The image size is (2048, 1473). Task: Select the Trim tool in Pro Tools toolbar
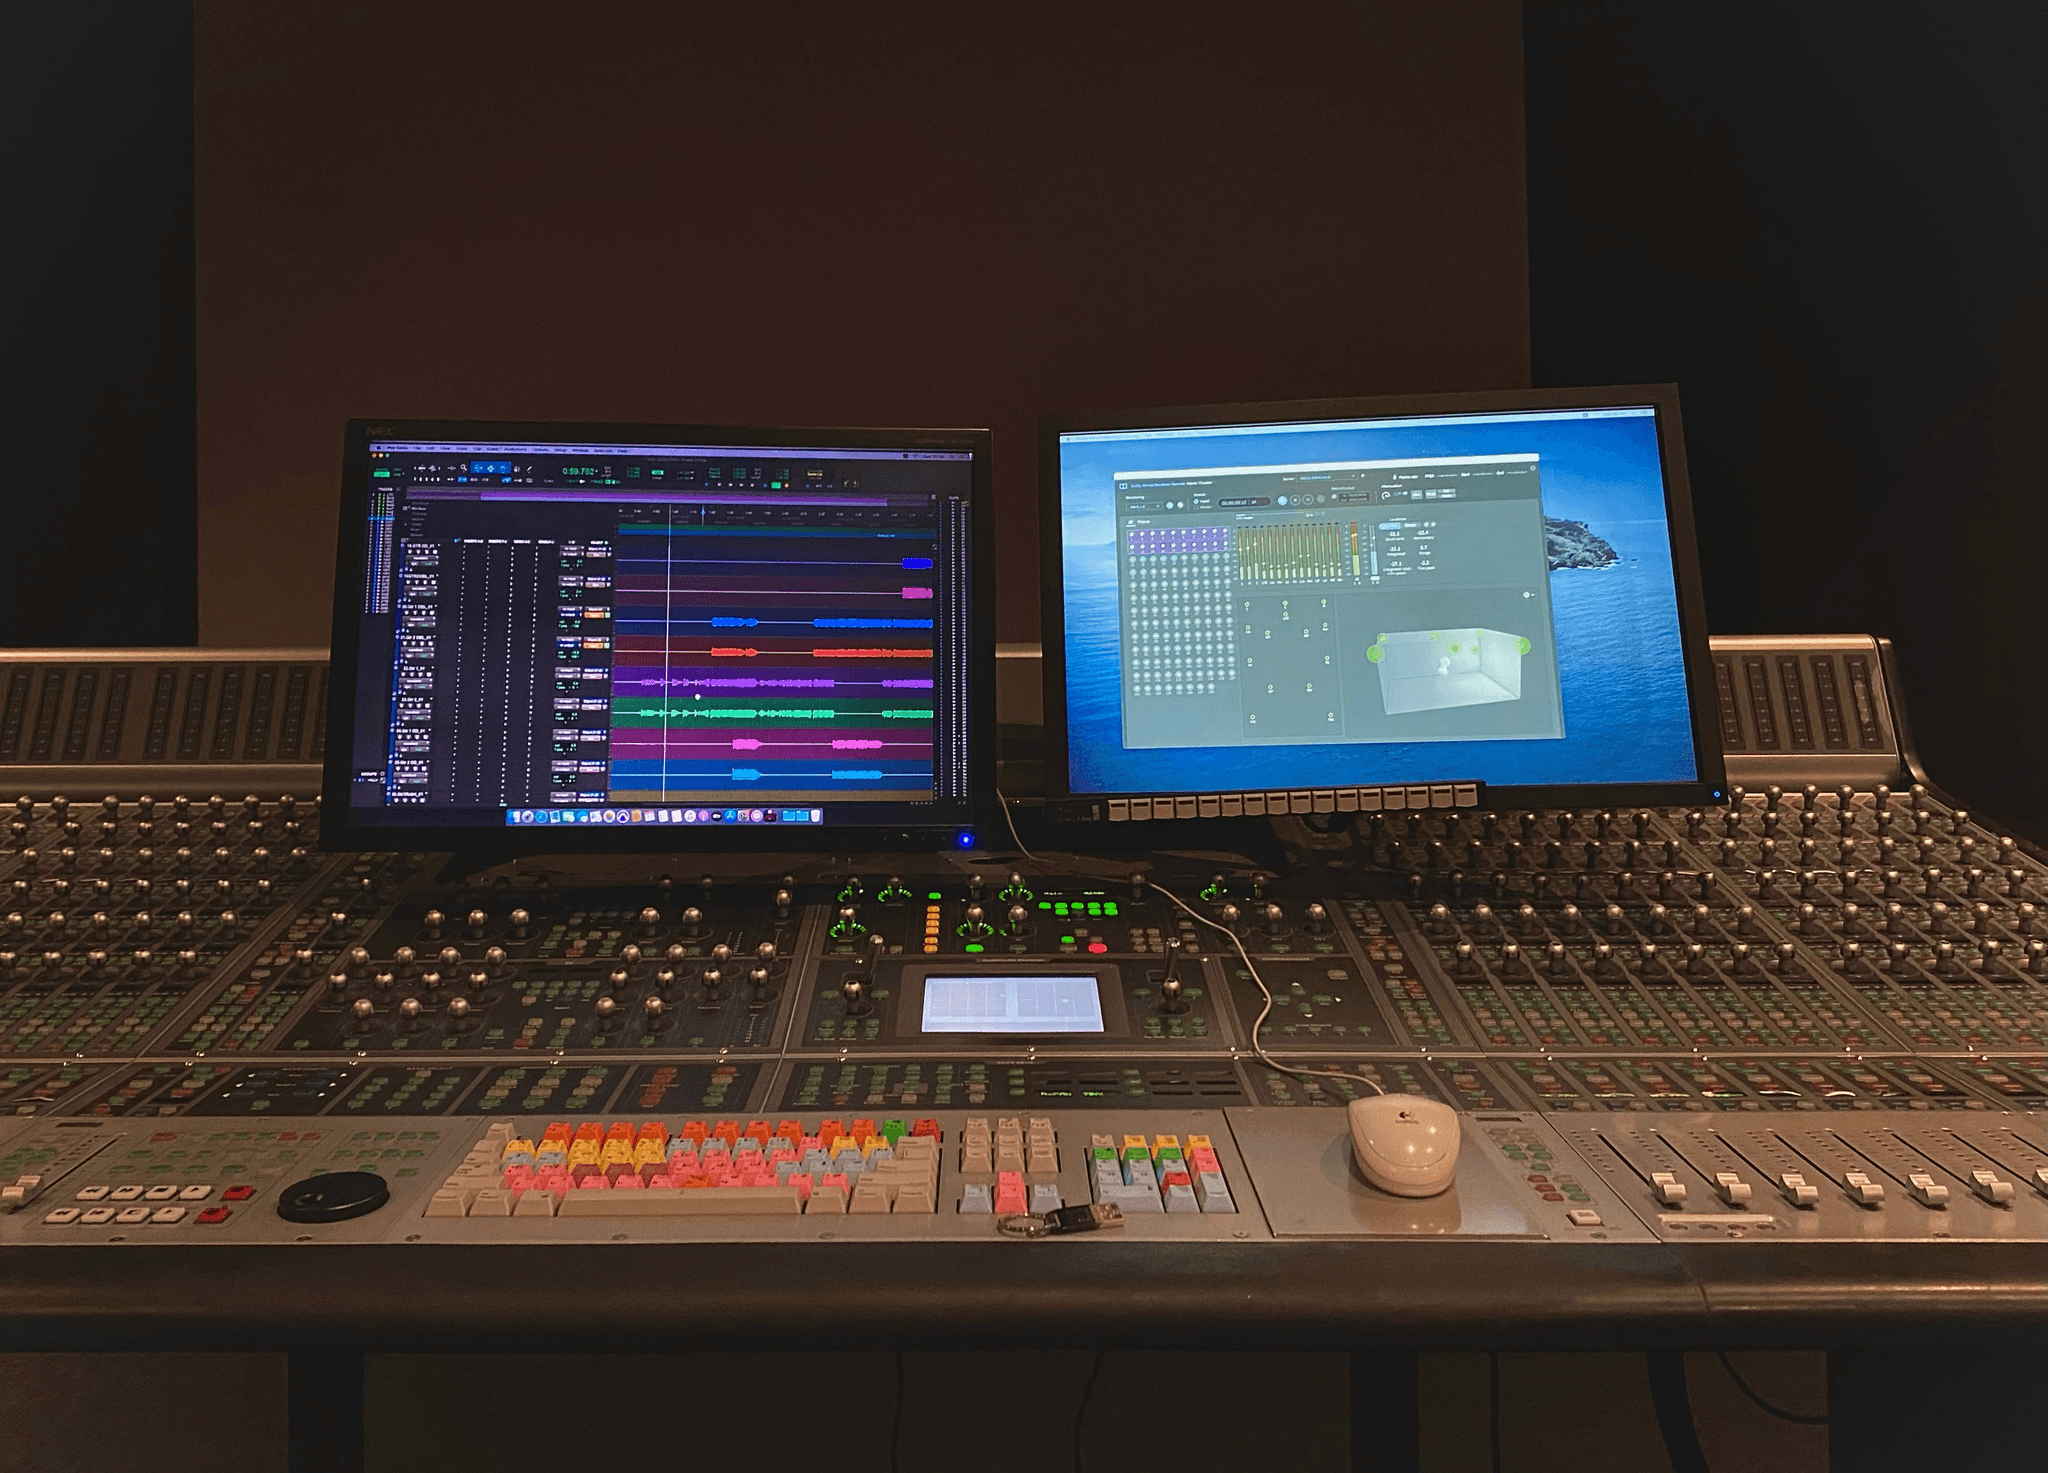coord(478,468)
